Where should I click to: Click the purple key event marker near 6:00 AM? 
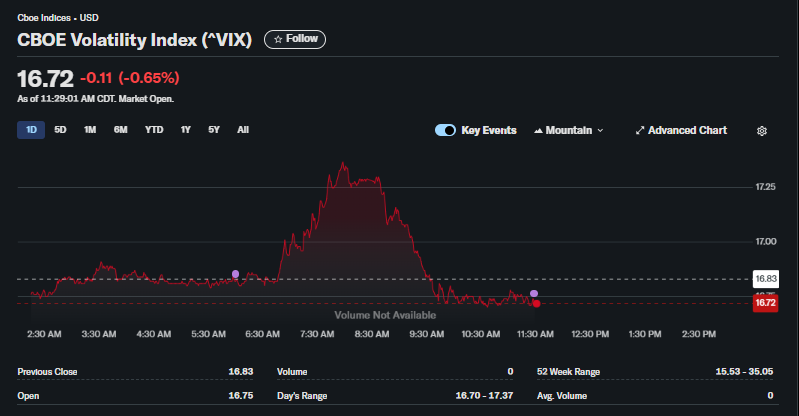click(x=235, y=274)
